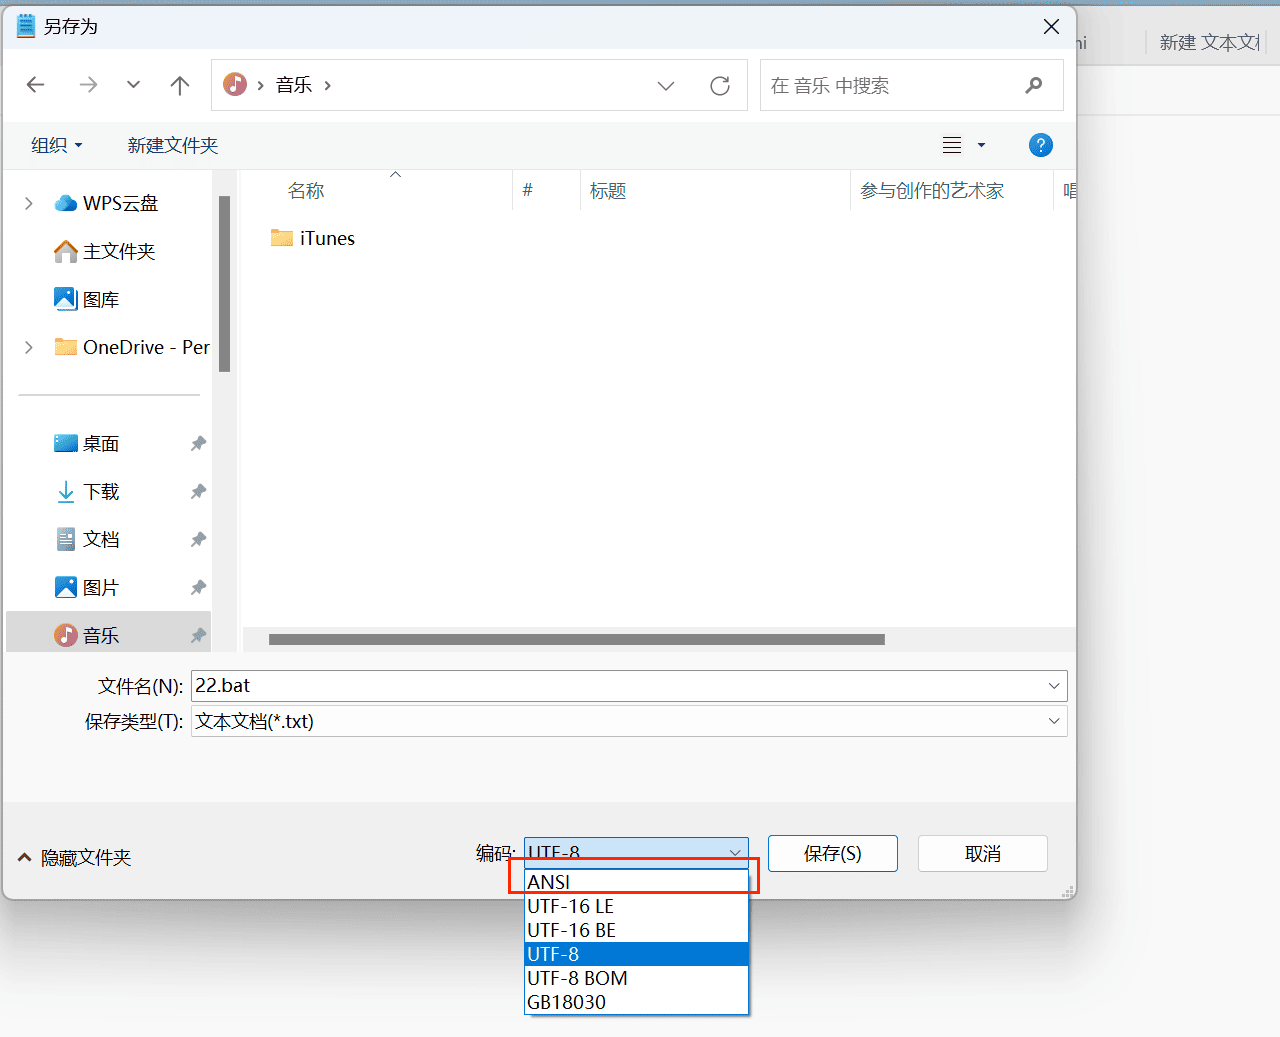Viewport: 1280px width, 1037px height.
Task: Click pin icon next to 下载
Action: [x=198, y=491]
